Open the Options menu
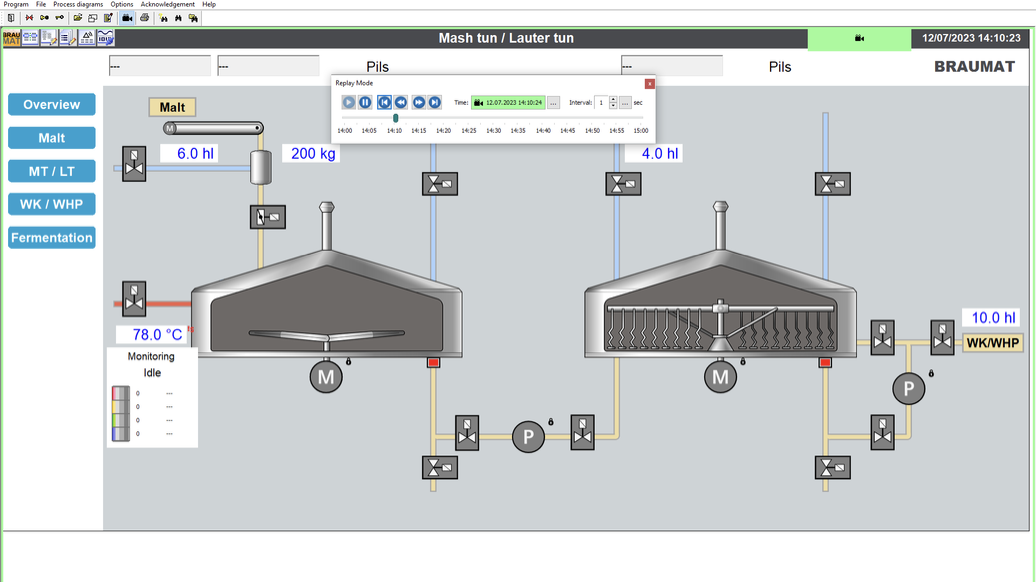 (122, 4)
